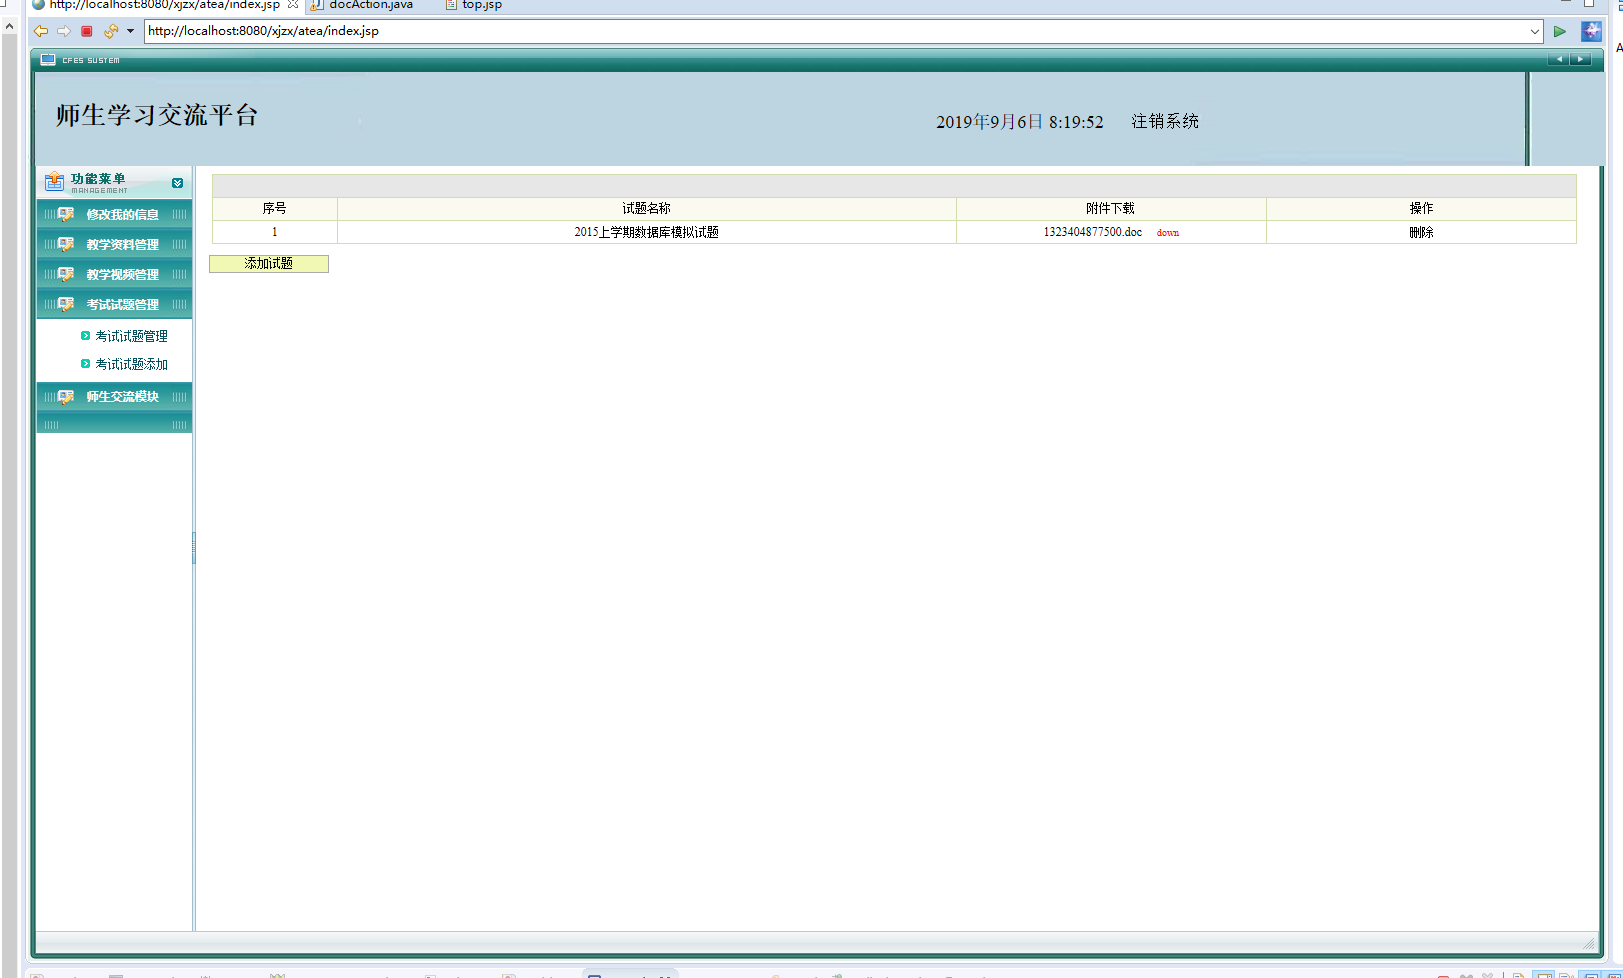Screen dimensions: 1623x978
Task: Open the 修改我的信息 menu section
Action: tap(114, 214)
